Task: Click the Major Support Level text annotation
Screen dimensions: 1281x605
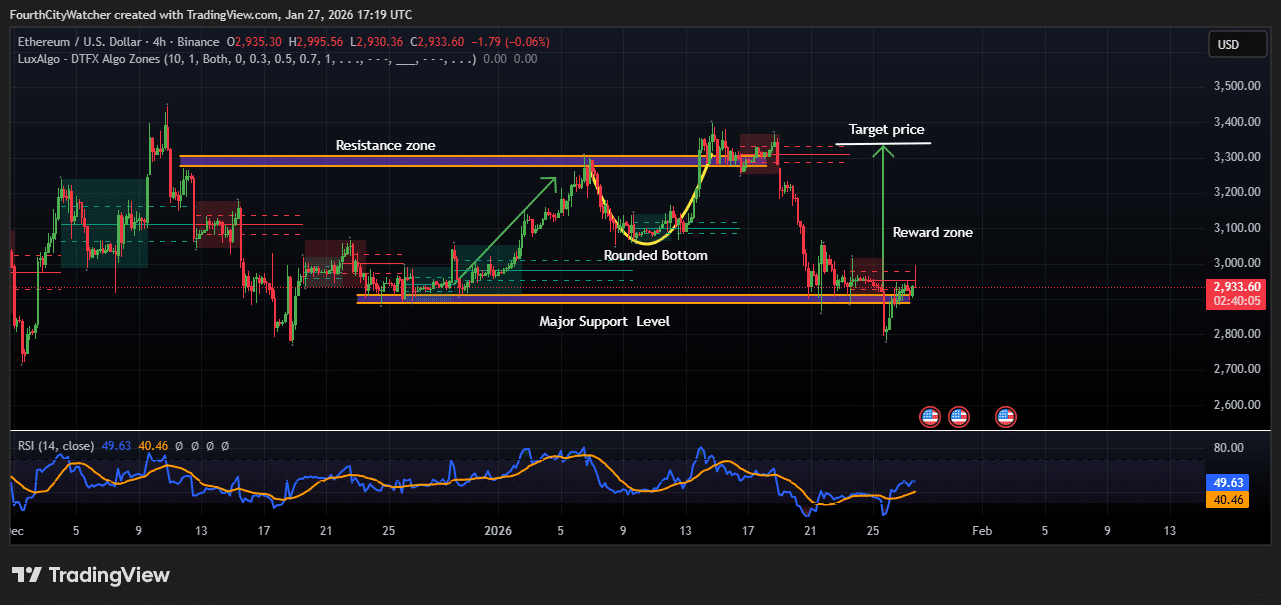Action: point(604,321)
